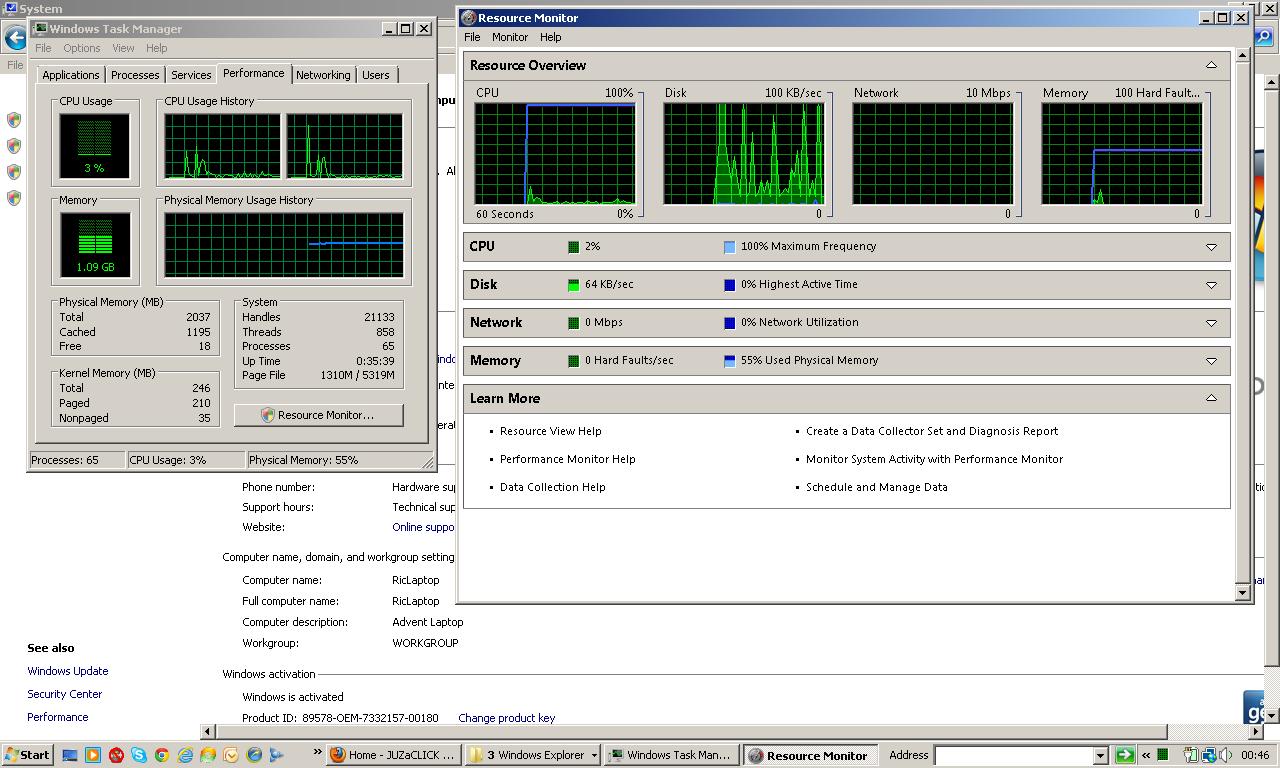Launch Google Chrome from quick launch
Image resolution: width=1280 pixels, height=768 pixels.
[162, 755]
